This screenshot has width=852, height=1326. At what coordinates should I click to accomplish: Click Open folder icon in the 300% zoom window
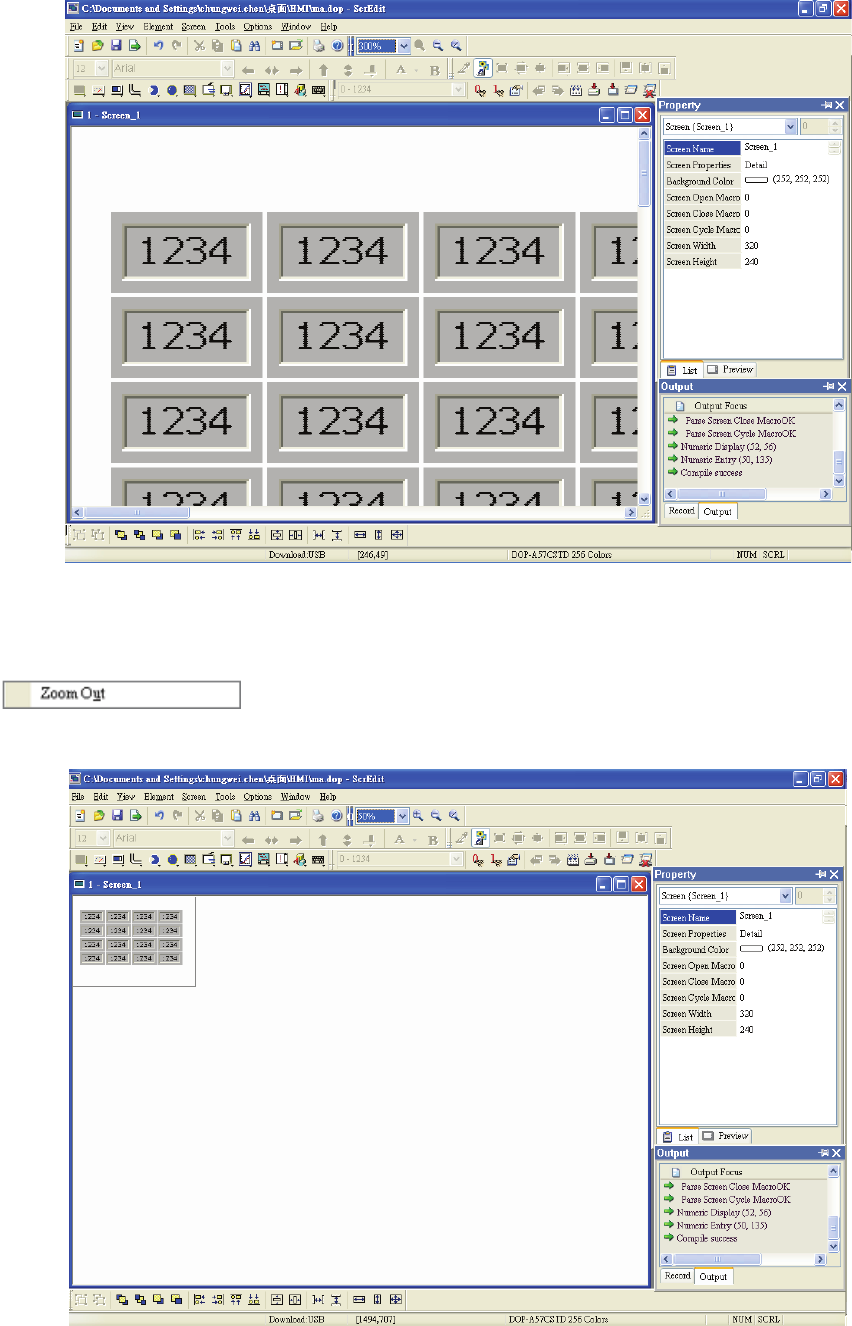tap(98, 46)
